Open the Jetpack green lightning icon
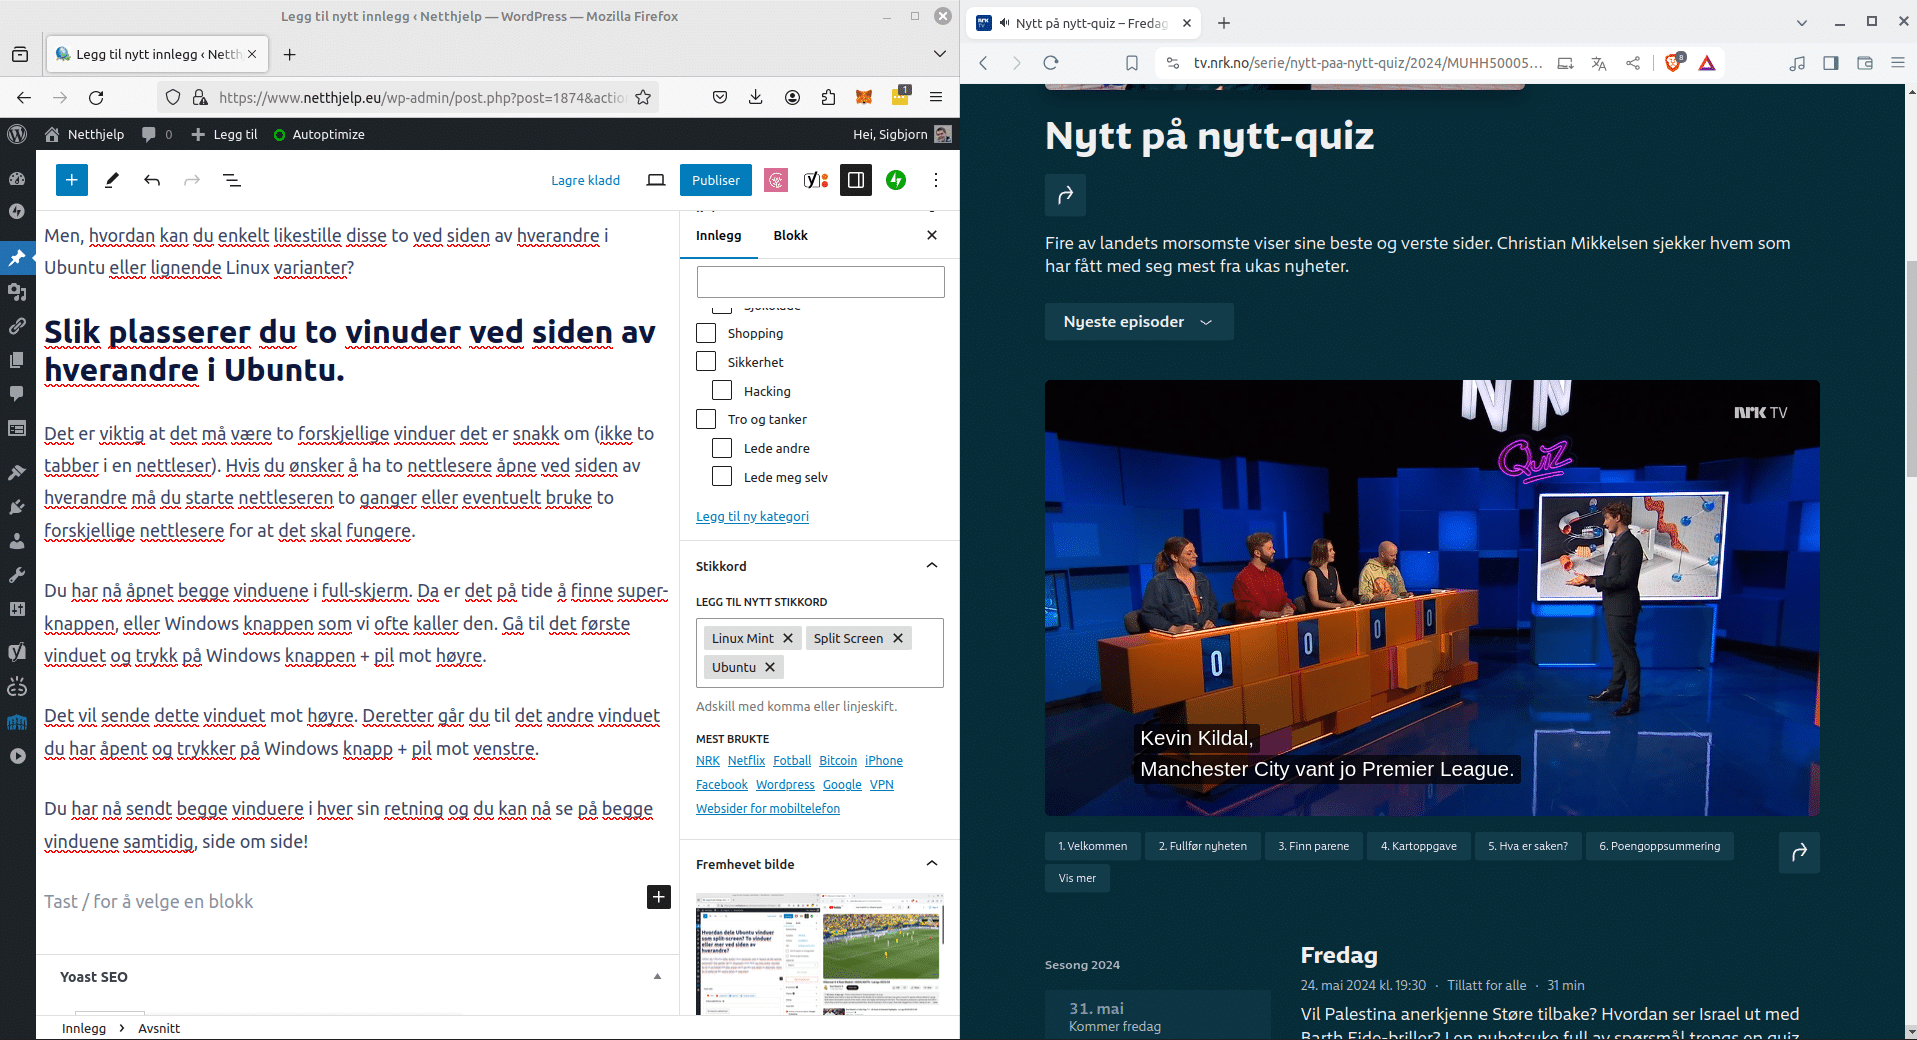The height and width of the screenshot is (1040, 1917). click(x=896, y=180)
